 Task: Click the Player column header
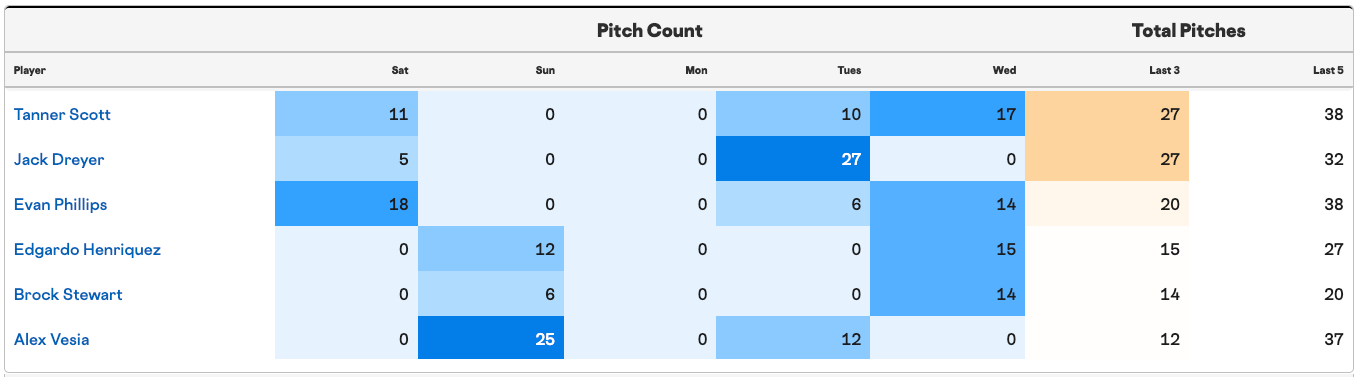pos(30,70)
